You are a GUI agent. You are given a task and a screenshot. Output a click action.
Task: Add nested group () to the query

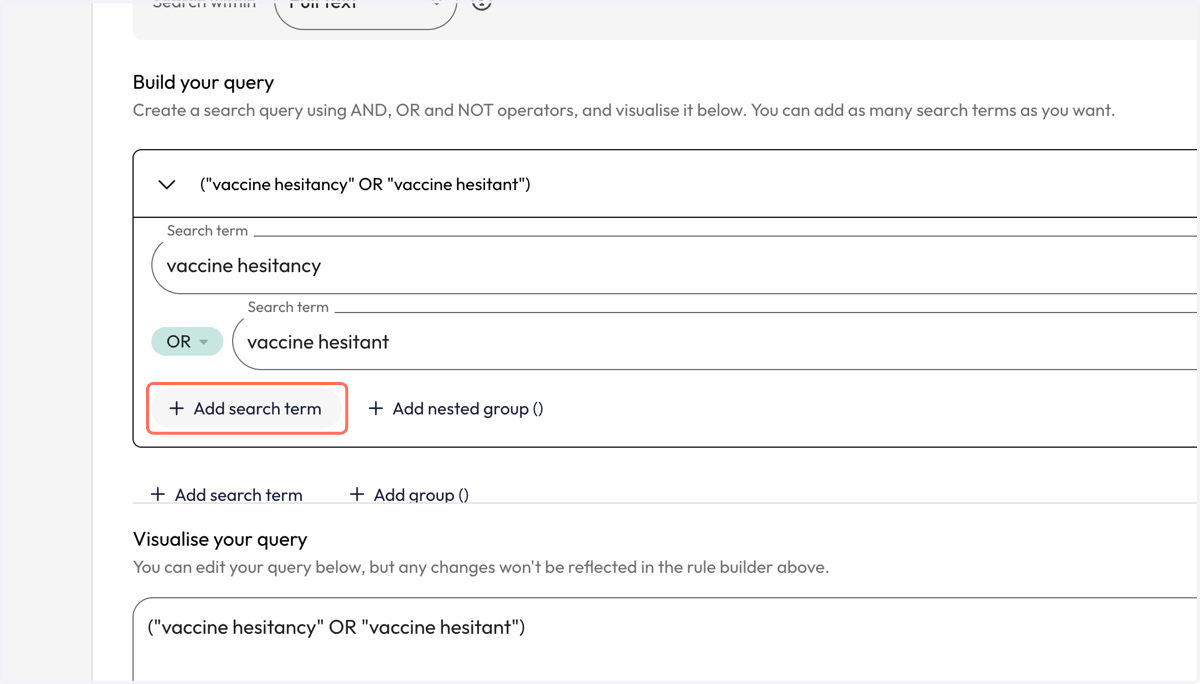(x=456, y=409)
